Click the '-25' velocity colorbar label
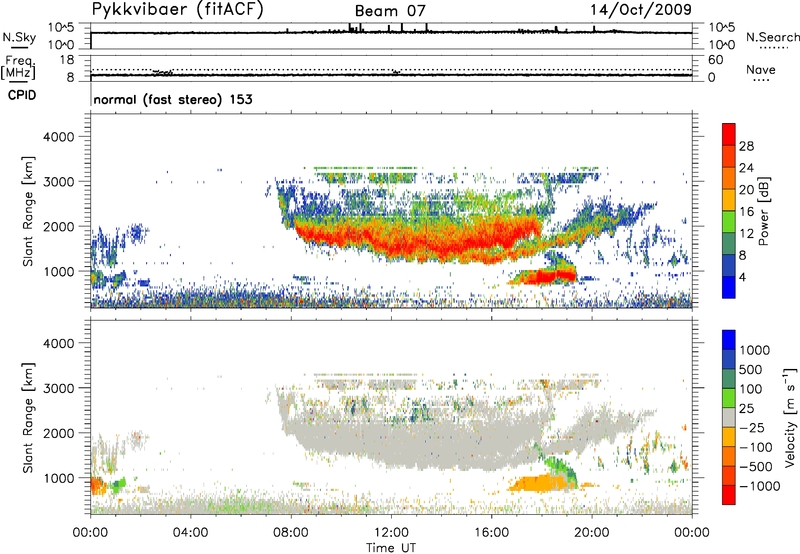800x554 pixels. (x=752, y=428)
